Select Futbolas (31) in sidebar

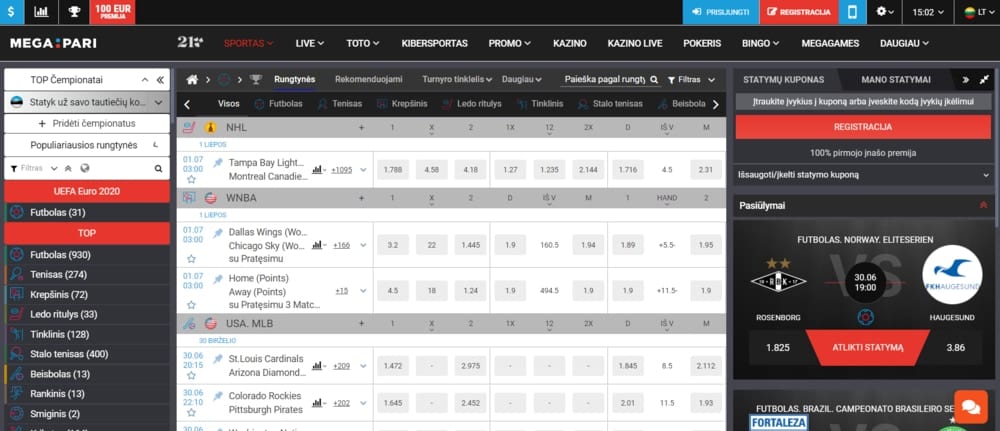click(x=87, y=212)
